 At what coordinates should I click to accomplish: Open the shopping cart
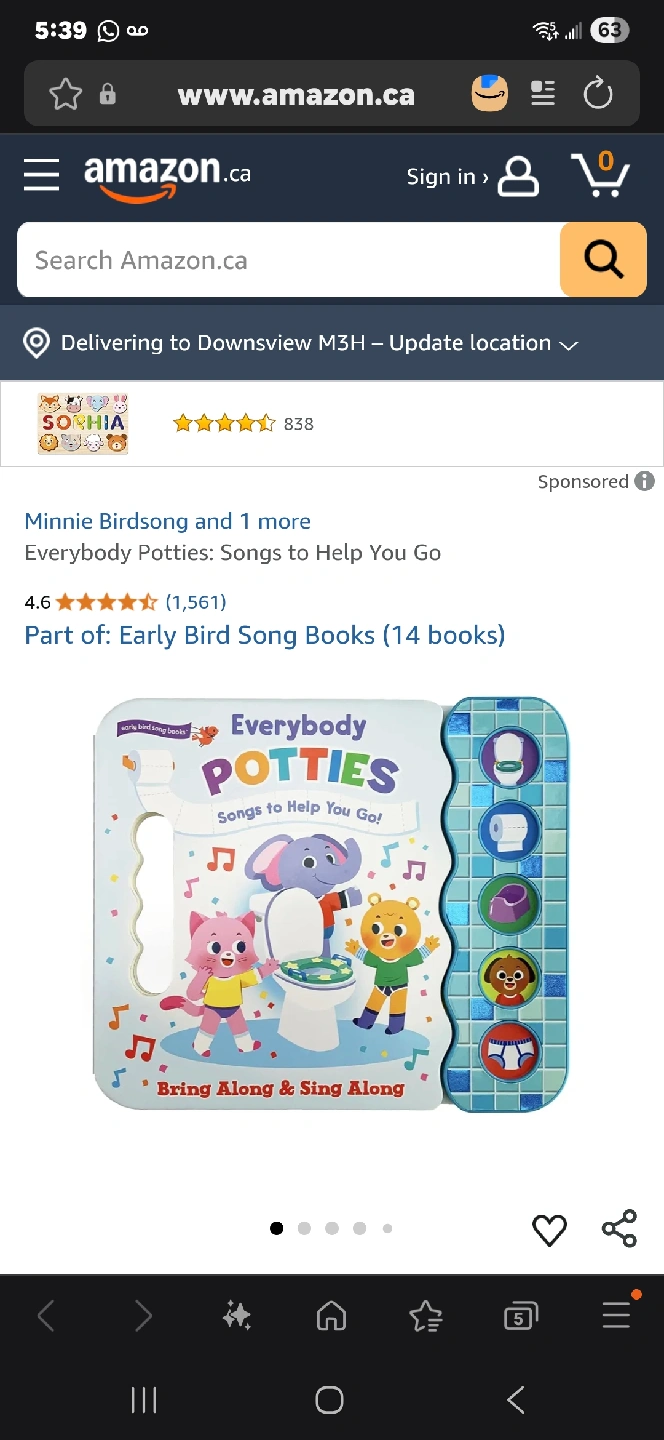(x=600, y=175)
